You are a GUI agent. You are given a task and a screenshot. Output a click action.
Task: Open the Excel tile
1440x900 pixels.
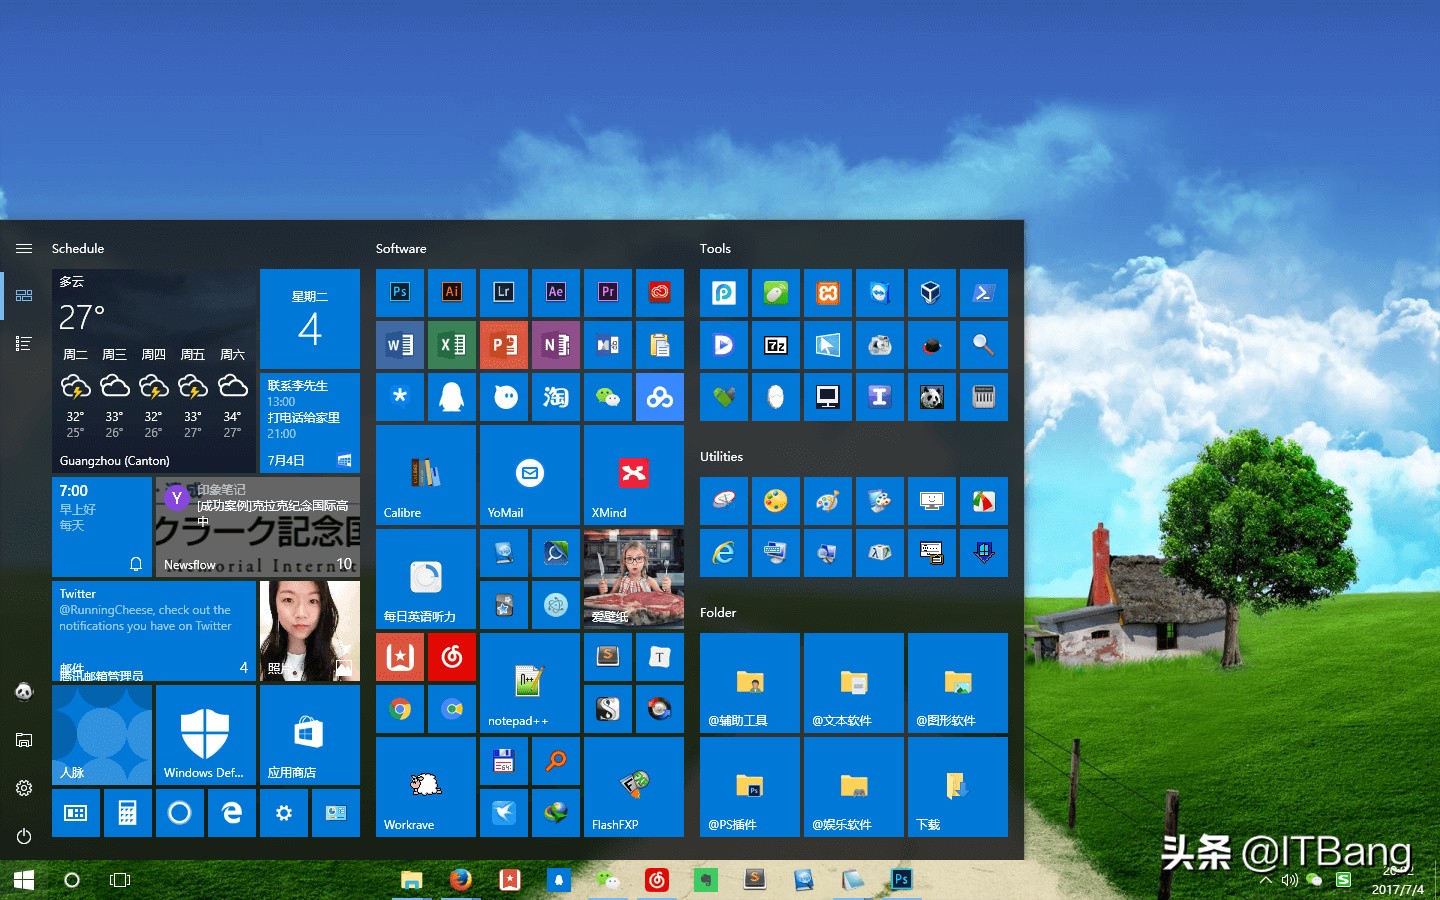point(451,345)
